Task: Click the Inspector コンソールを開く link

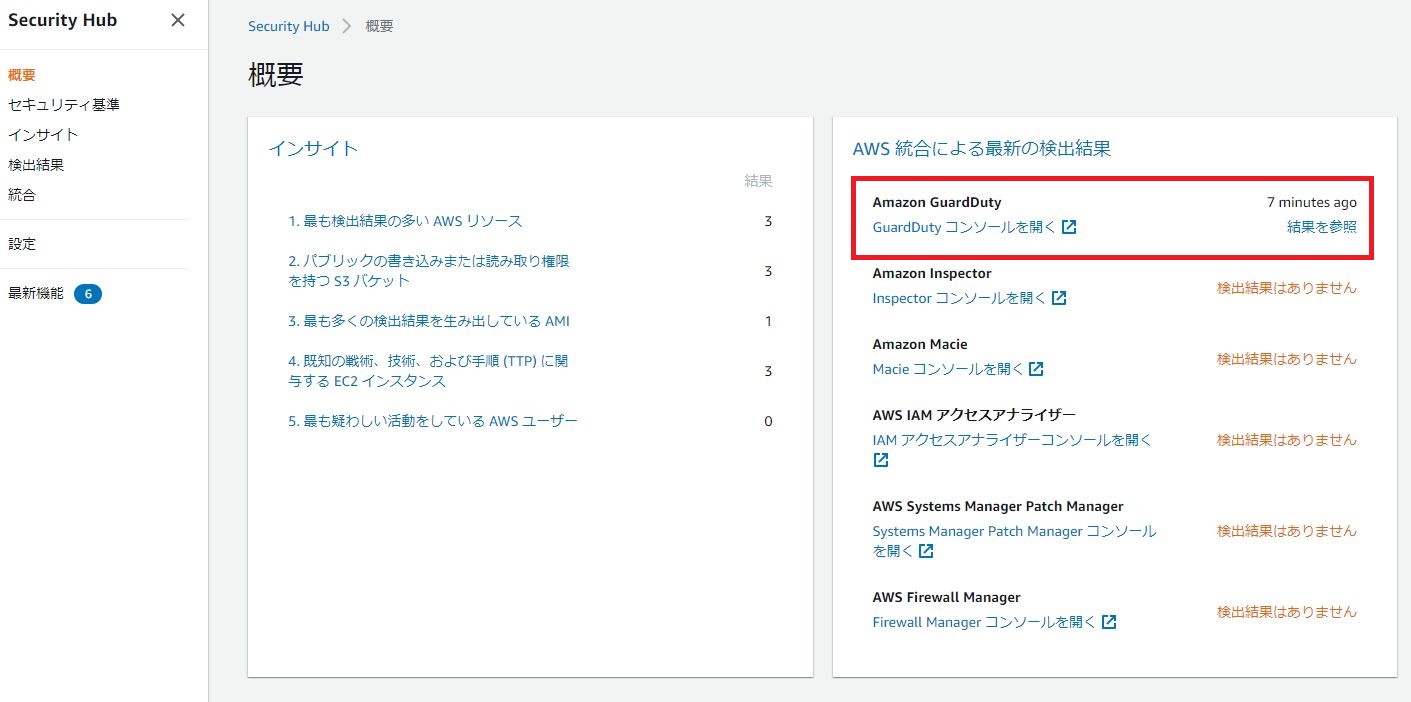Action: 959,298
